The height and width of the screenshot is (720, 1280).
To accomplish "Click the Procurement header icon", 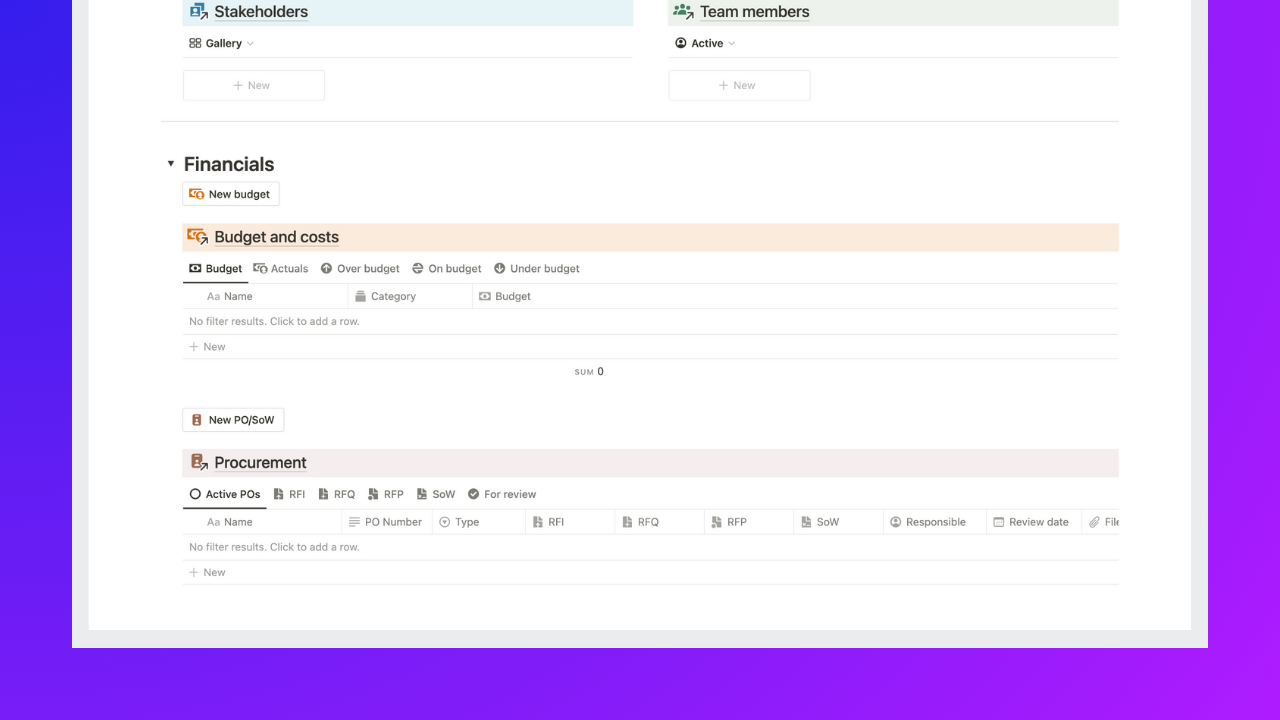I will pos(198,462).
